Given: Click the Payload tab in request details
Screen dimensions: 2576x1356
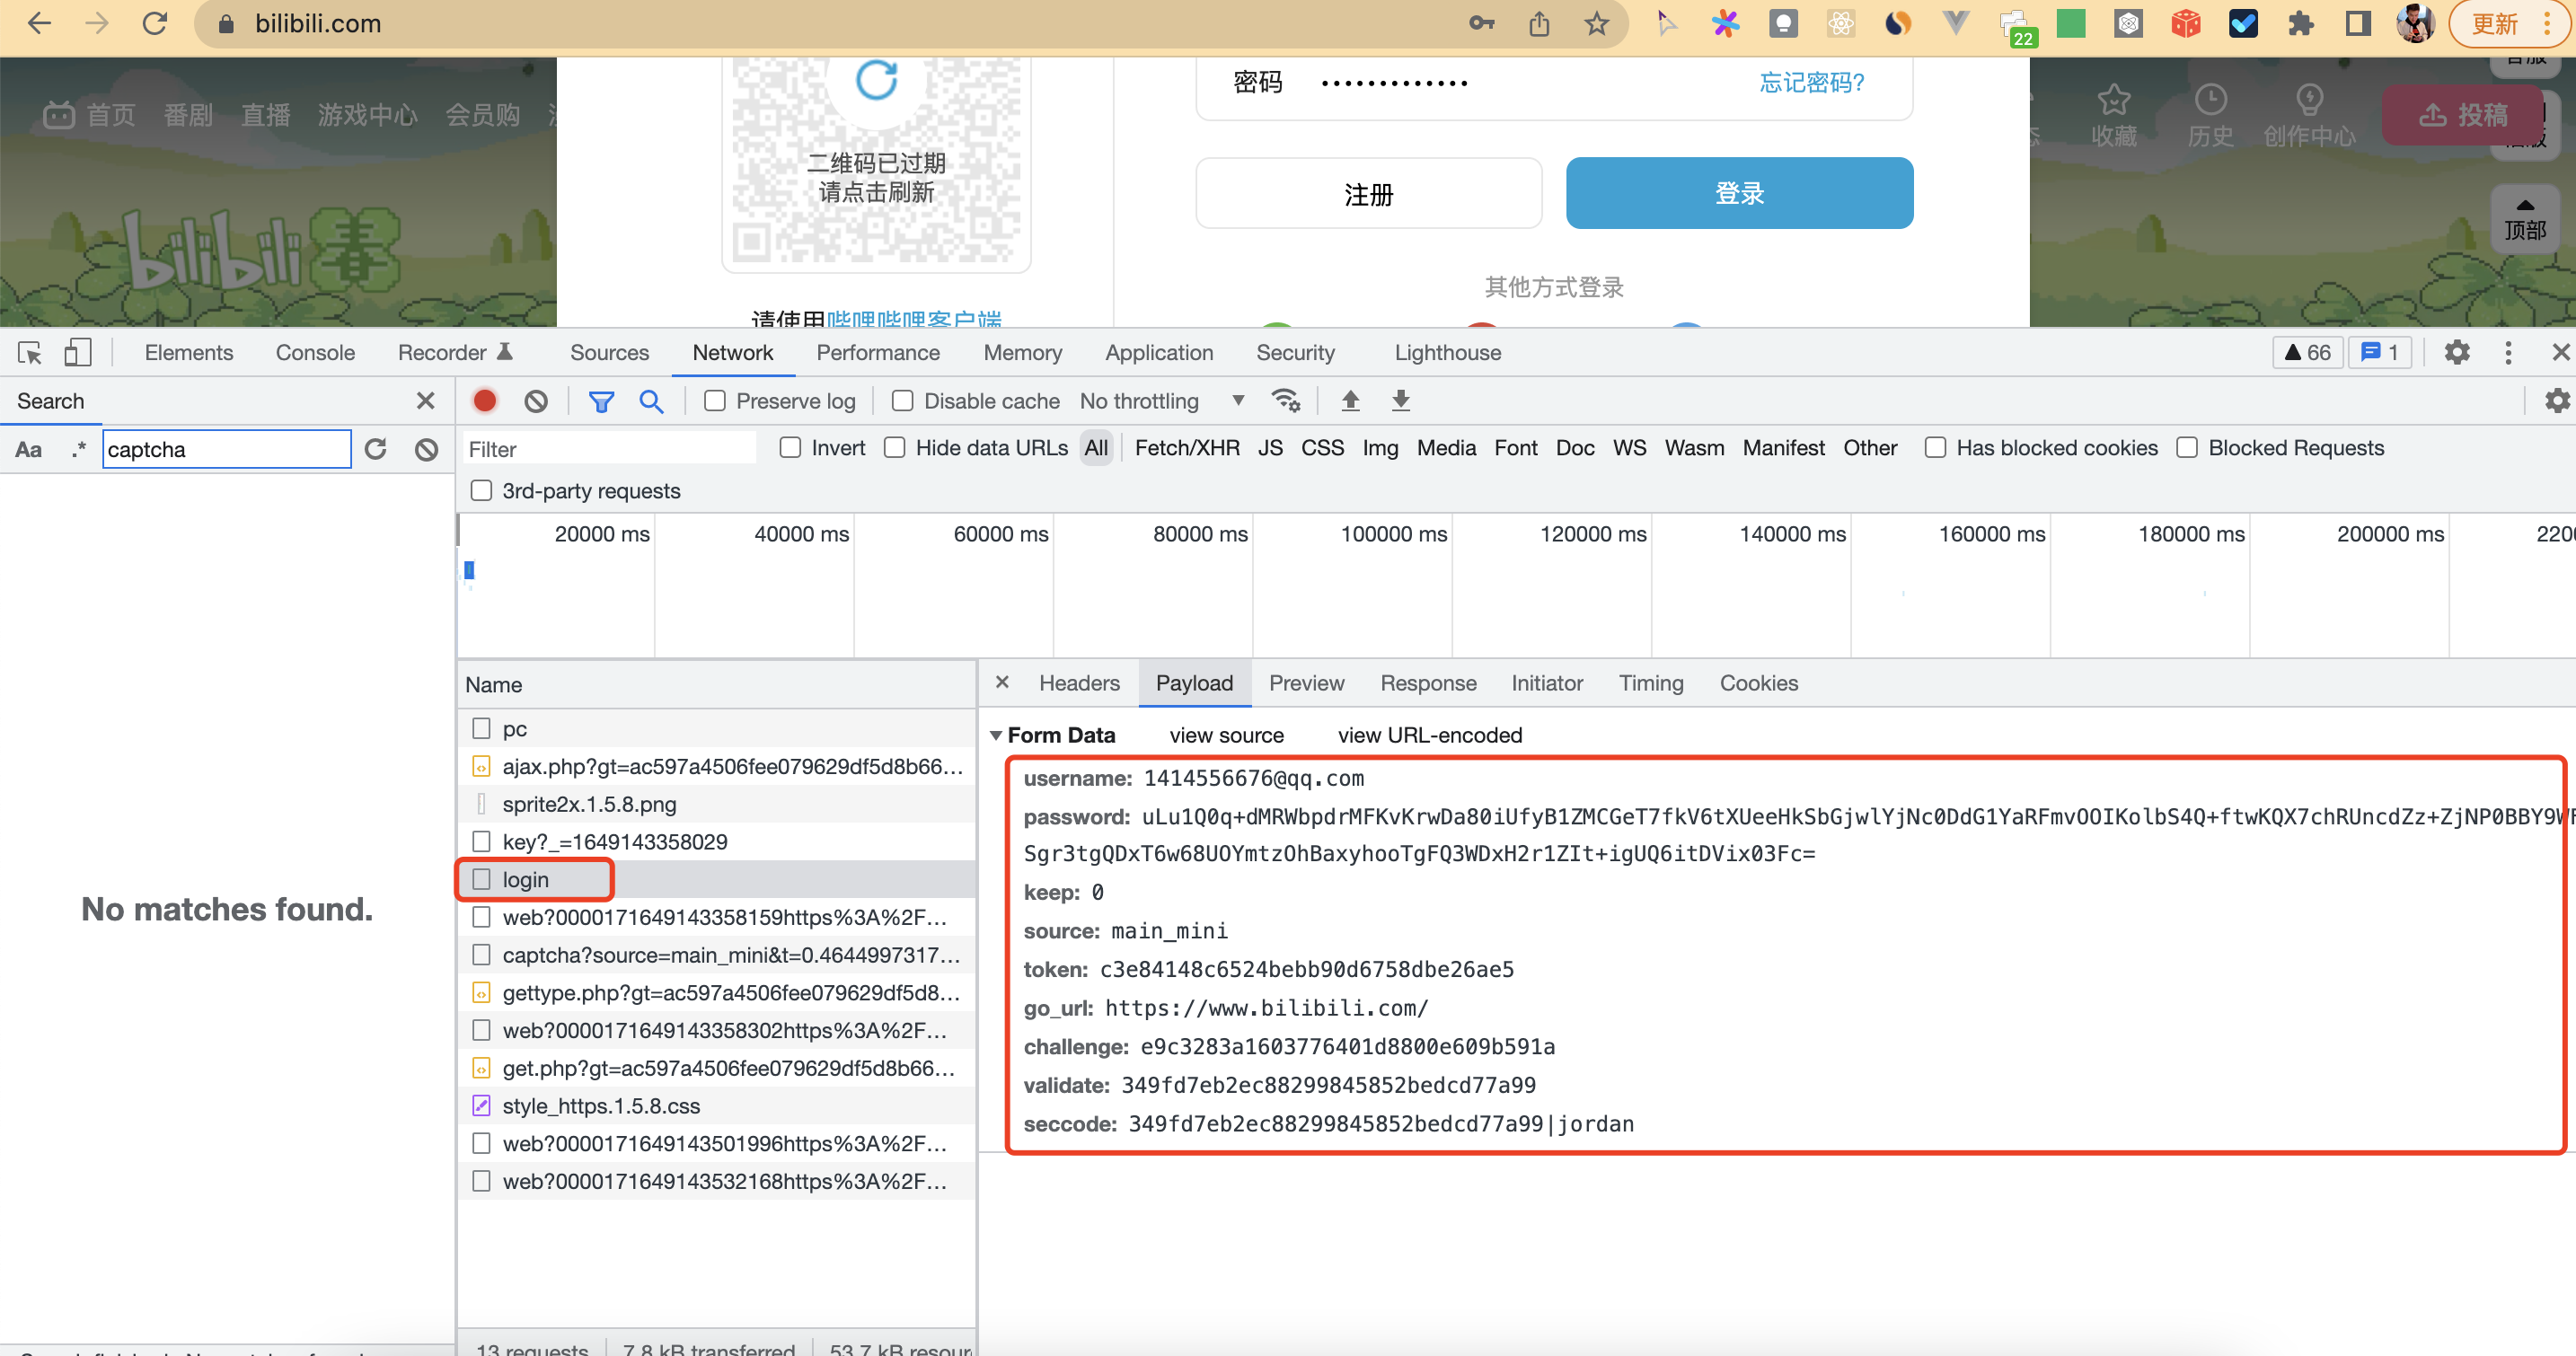Looking at the screenshot, I should tap(1195, 683).
